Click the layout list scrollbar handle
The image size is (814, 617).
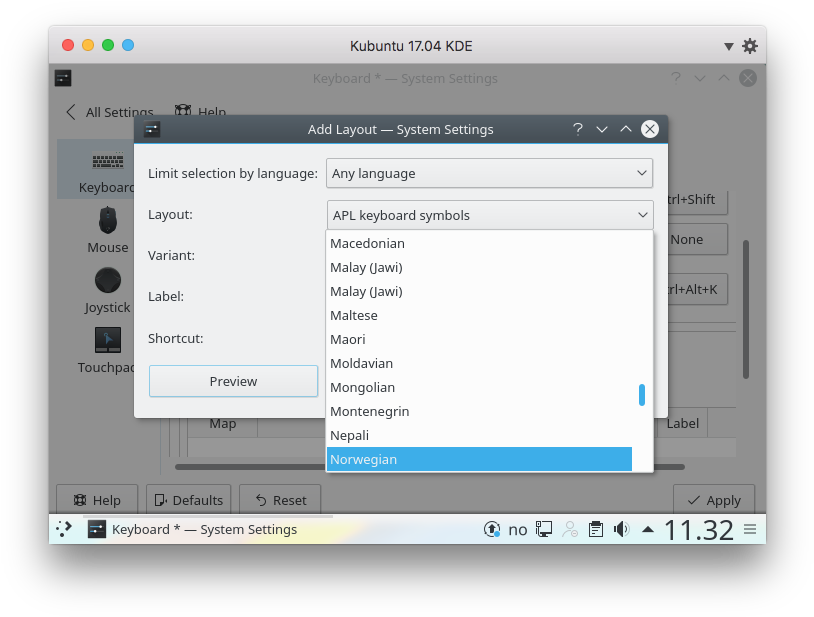[642, 395]
